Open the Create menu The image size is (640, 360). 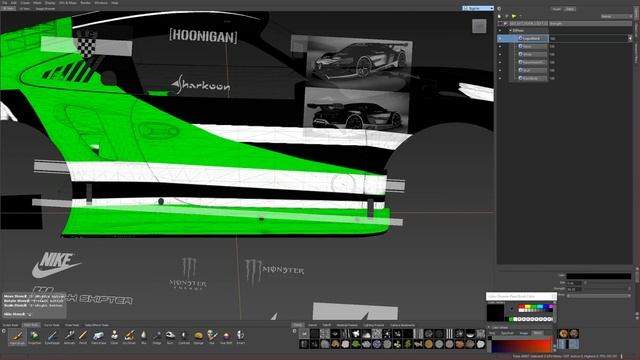click(x=25, y=2)
